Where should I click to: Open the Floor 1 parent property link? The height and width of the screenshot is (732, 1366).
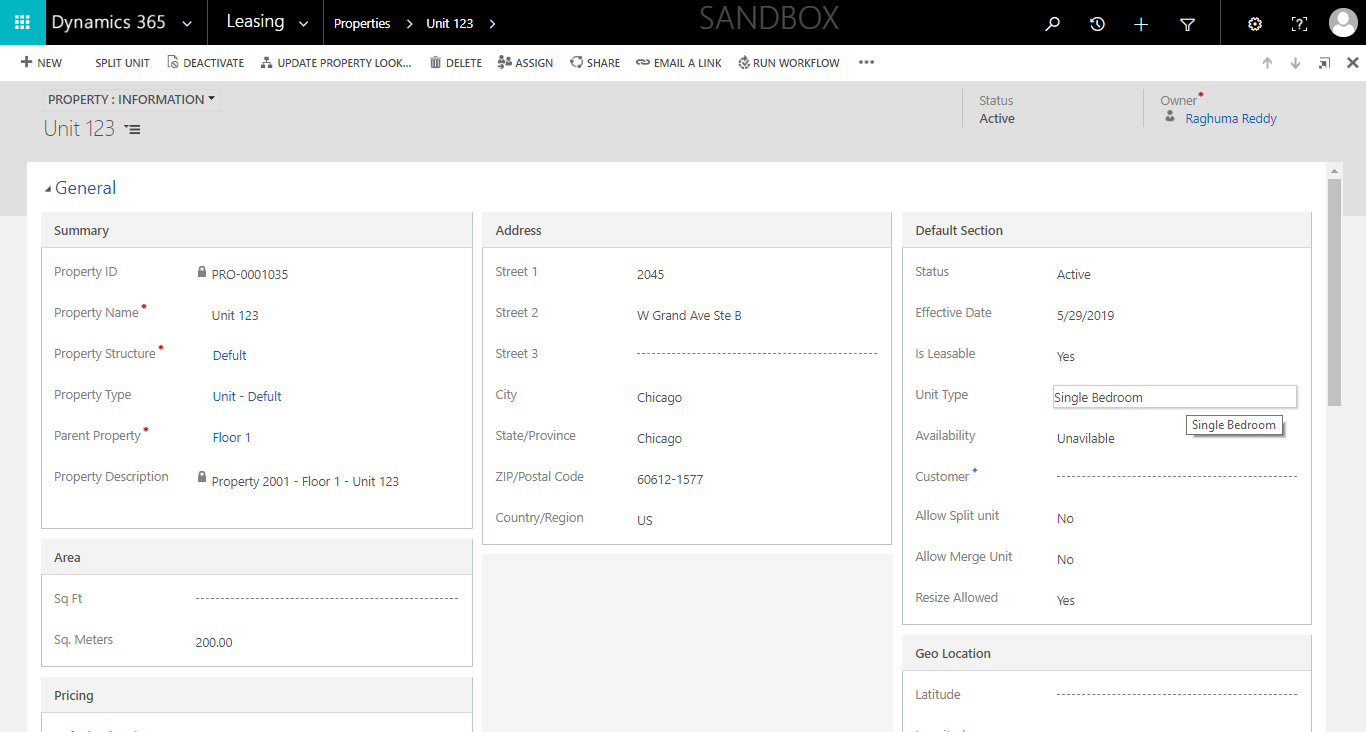[231, 437]
